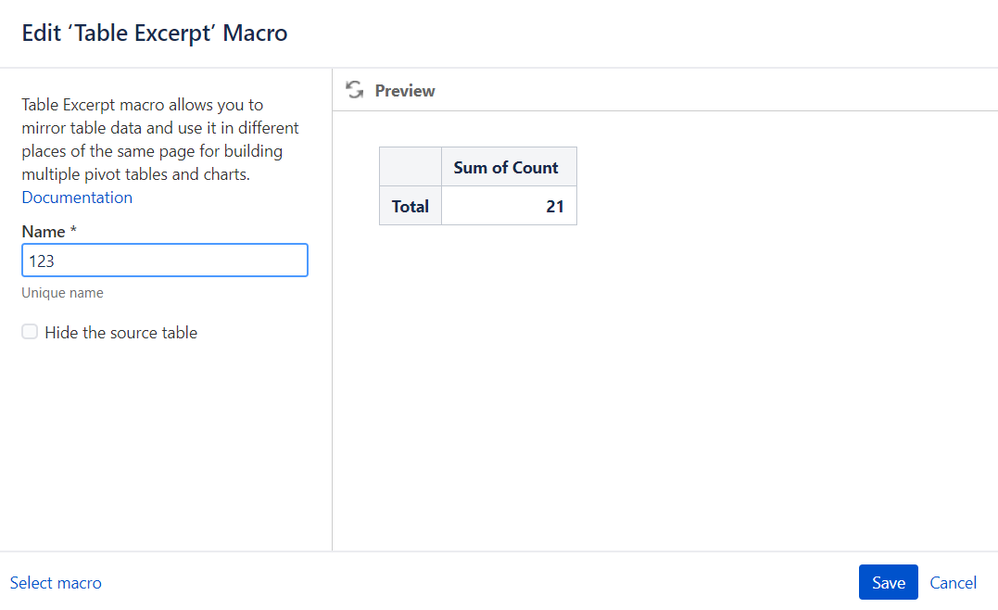This screenshot has height=610, width=998.
Task: Click the Sum of Count column header
Action: tap(506, 167)
